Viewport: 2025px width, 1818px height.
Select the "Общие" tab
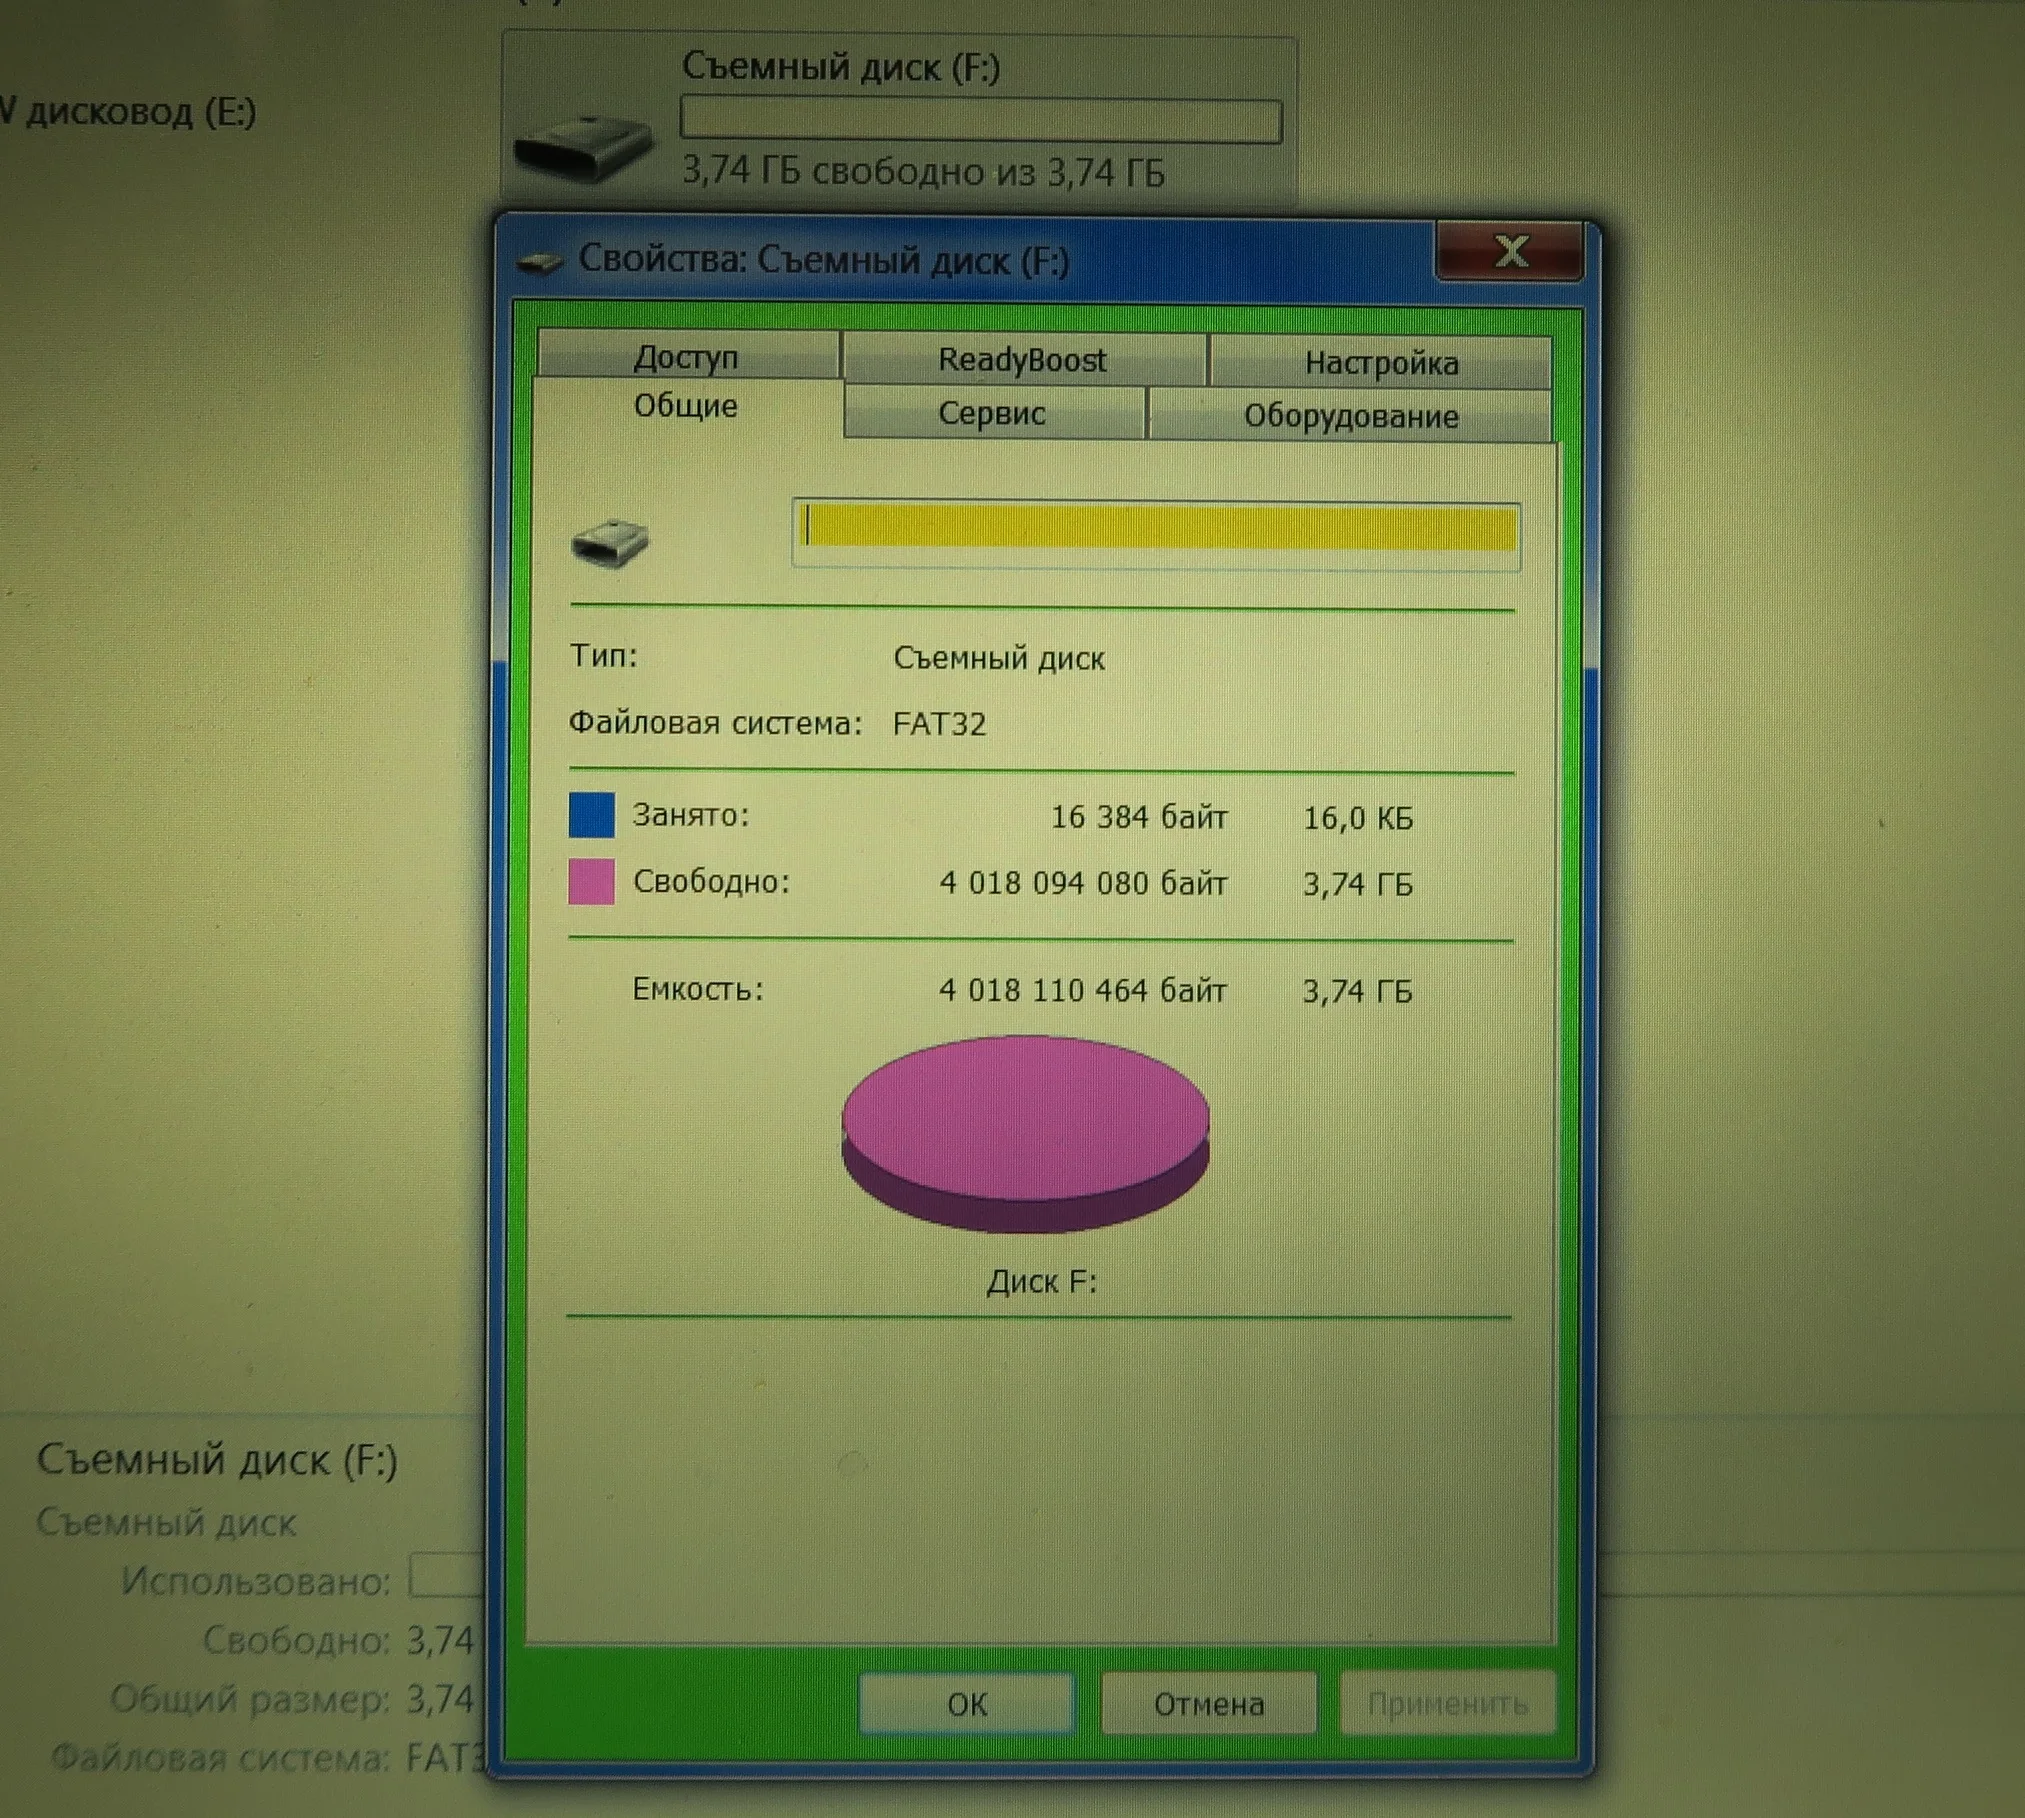tap(686, 406)
